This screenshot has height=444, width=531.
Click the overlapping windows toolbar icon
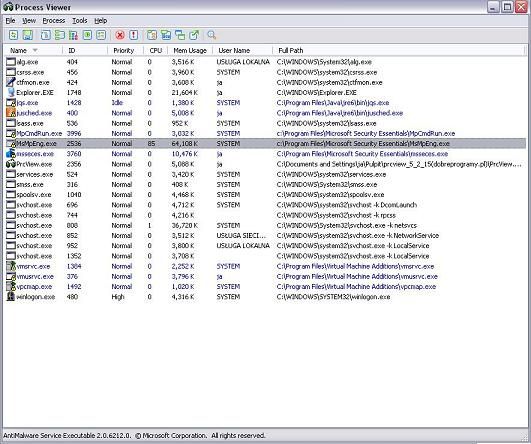click(180, 35)
